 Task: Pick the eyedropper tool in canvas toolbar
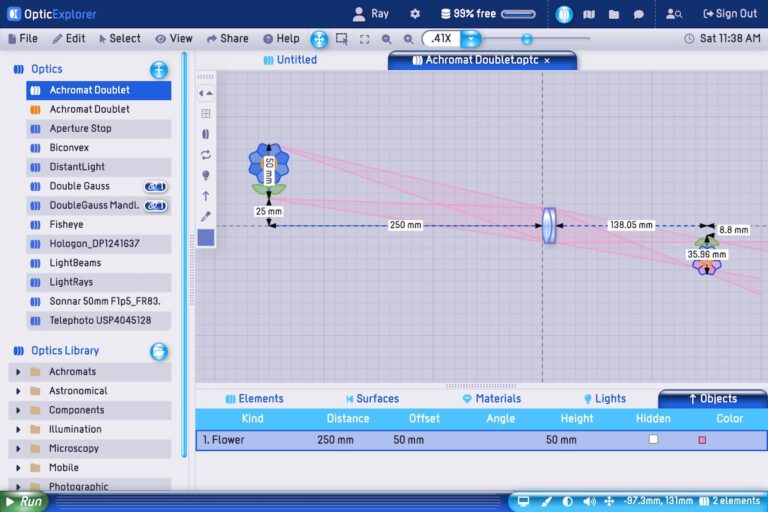click(206, 216)
